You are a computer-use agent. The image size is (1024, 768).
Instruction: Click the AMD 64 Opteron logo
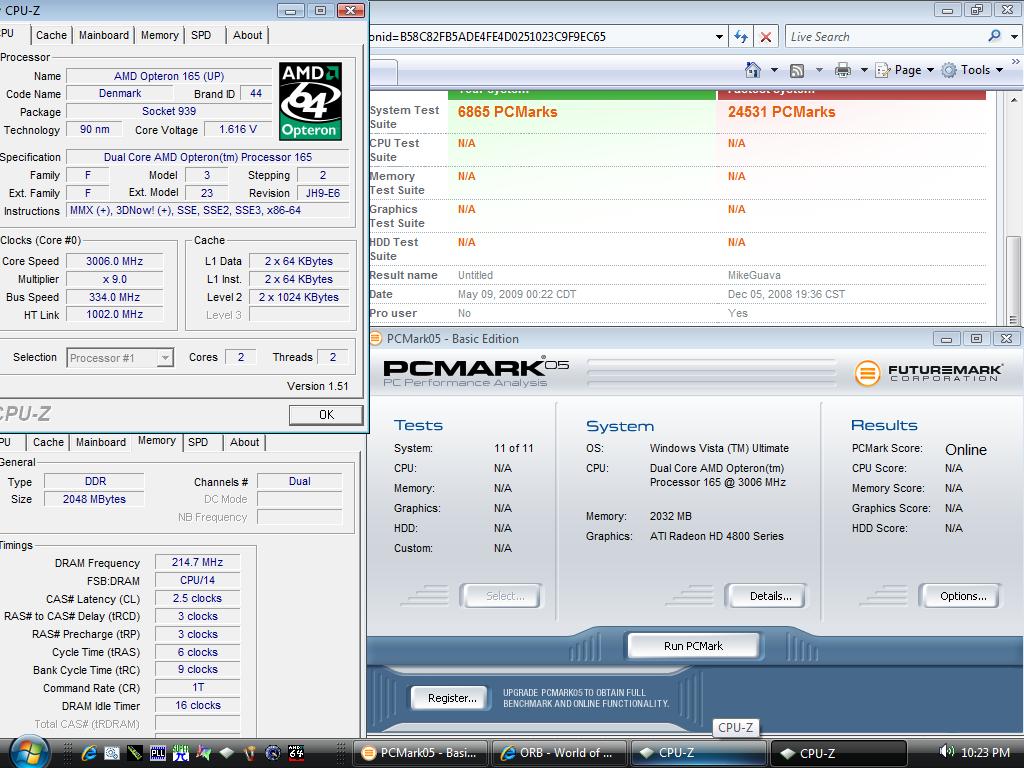pyautogui.click(x=310, y=101)
